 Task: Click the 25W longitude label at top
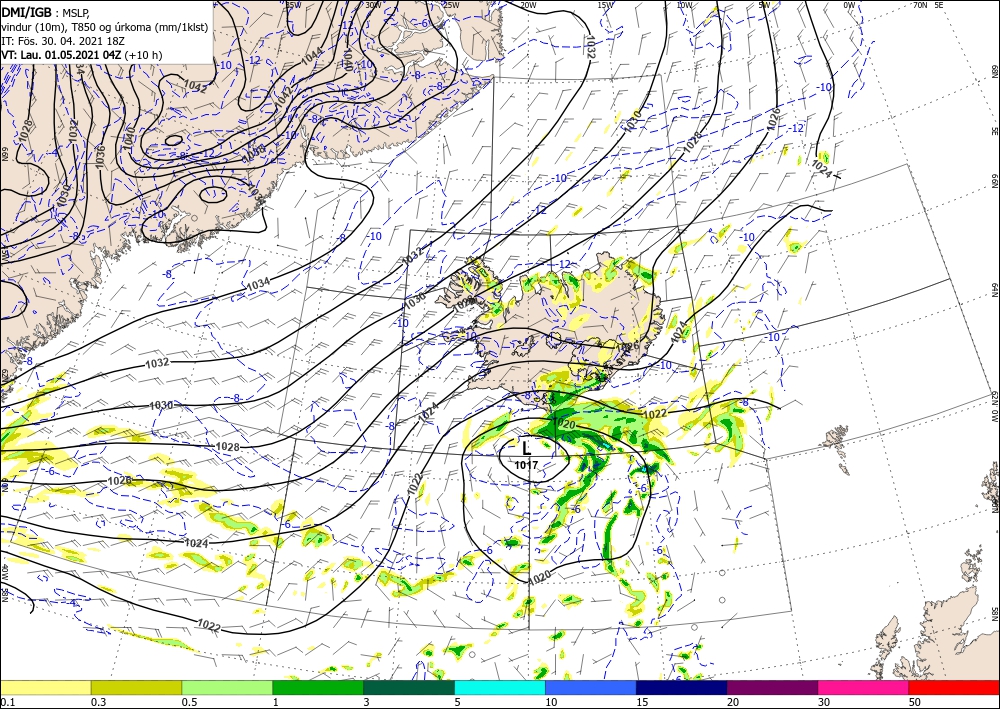[451, 5]
